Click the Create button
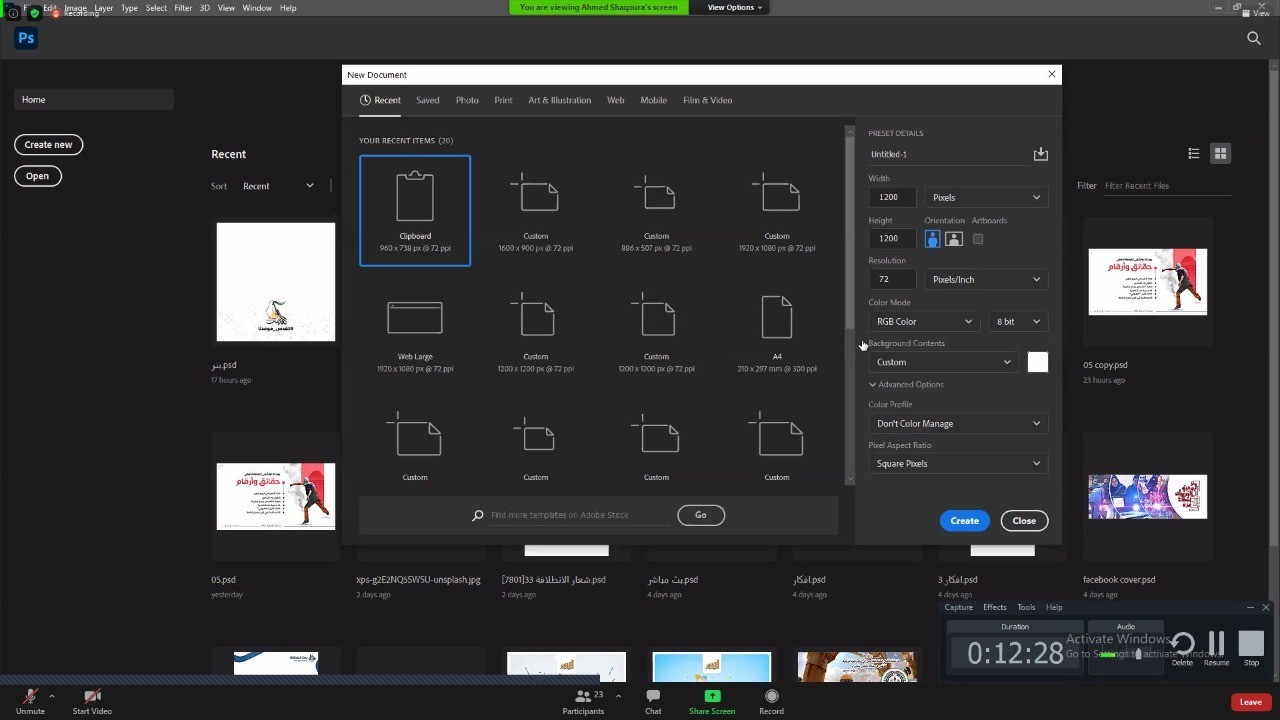Viewport: 1280px width, 720px height. pos(964,520)
